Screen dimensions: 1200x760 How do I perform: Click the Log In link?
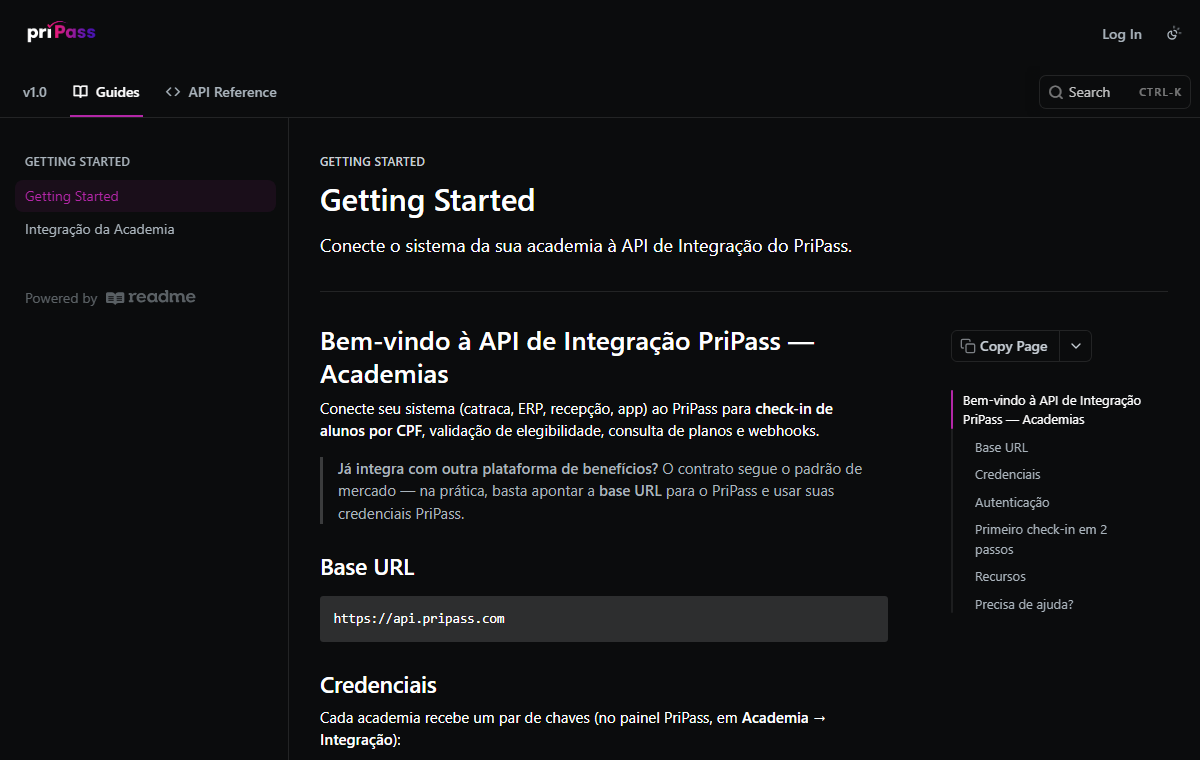point(1122,34)
